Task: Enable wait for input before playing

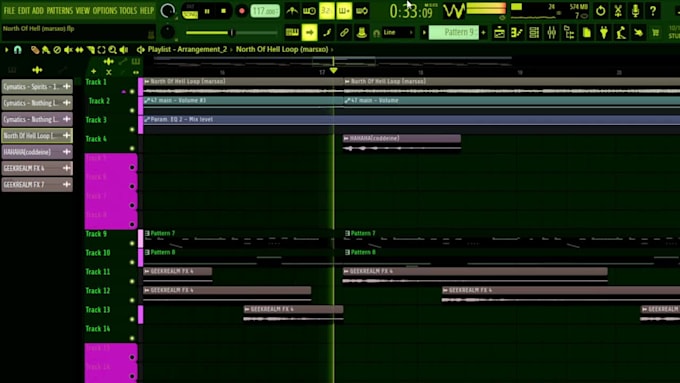Action: [309, 11]
